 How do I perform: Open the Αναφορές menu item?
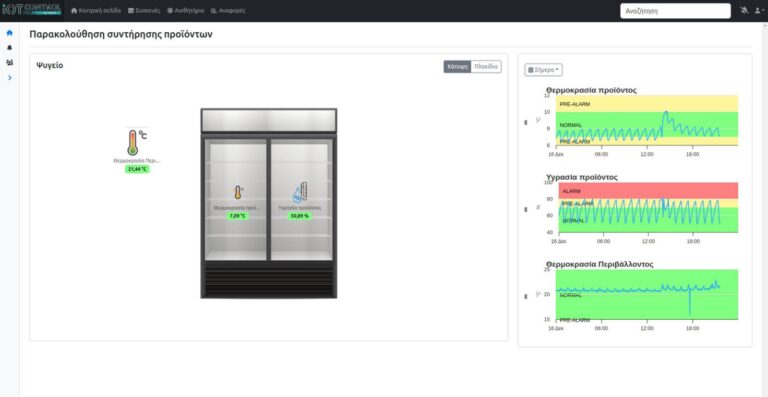(228, 10)
